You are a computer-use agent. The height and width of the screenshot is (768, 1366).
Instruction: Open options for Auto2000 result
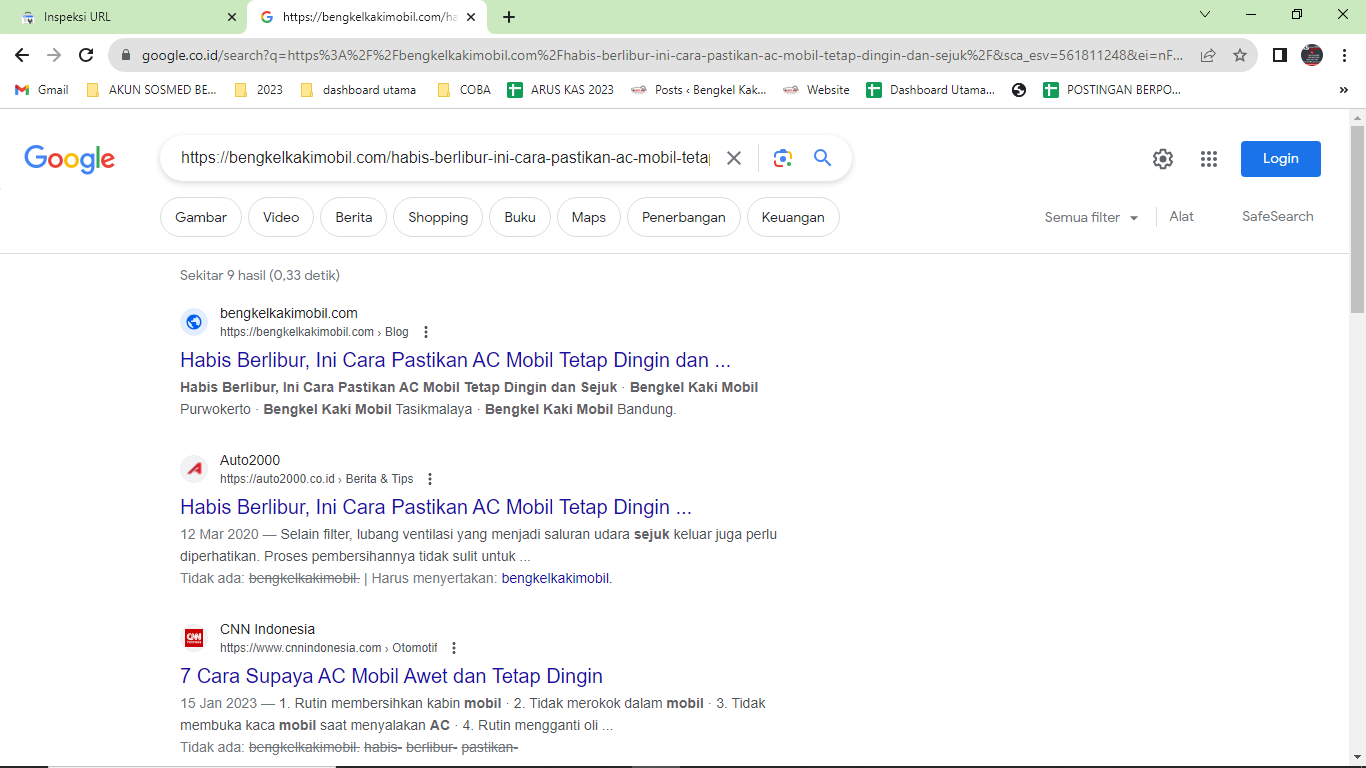(x=430, y=479)
